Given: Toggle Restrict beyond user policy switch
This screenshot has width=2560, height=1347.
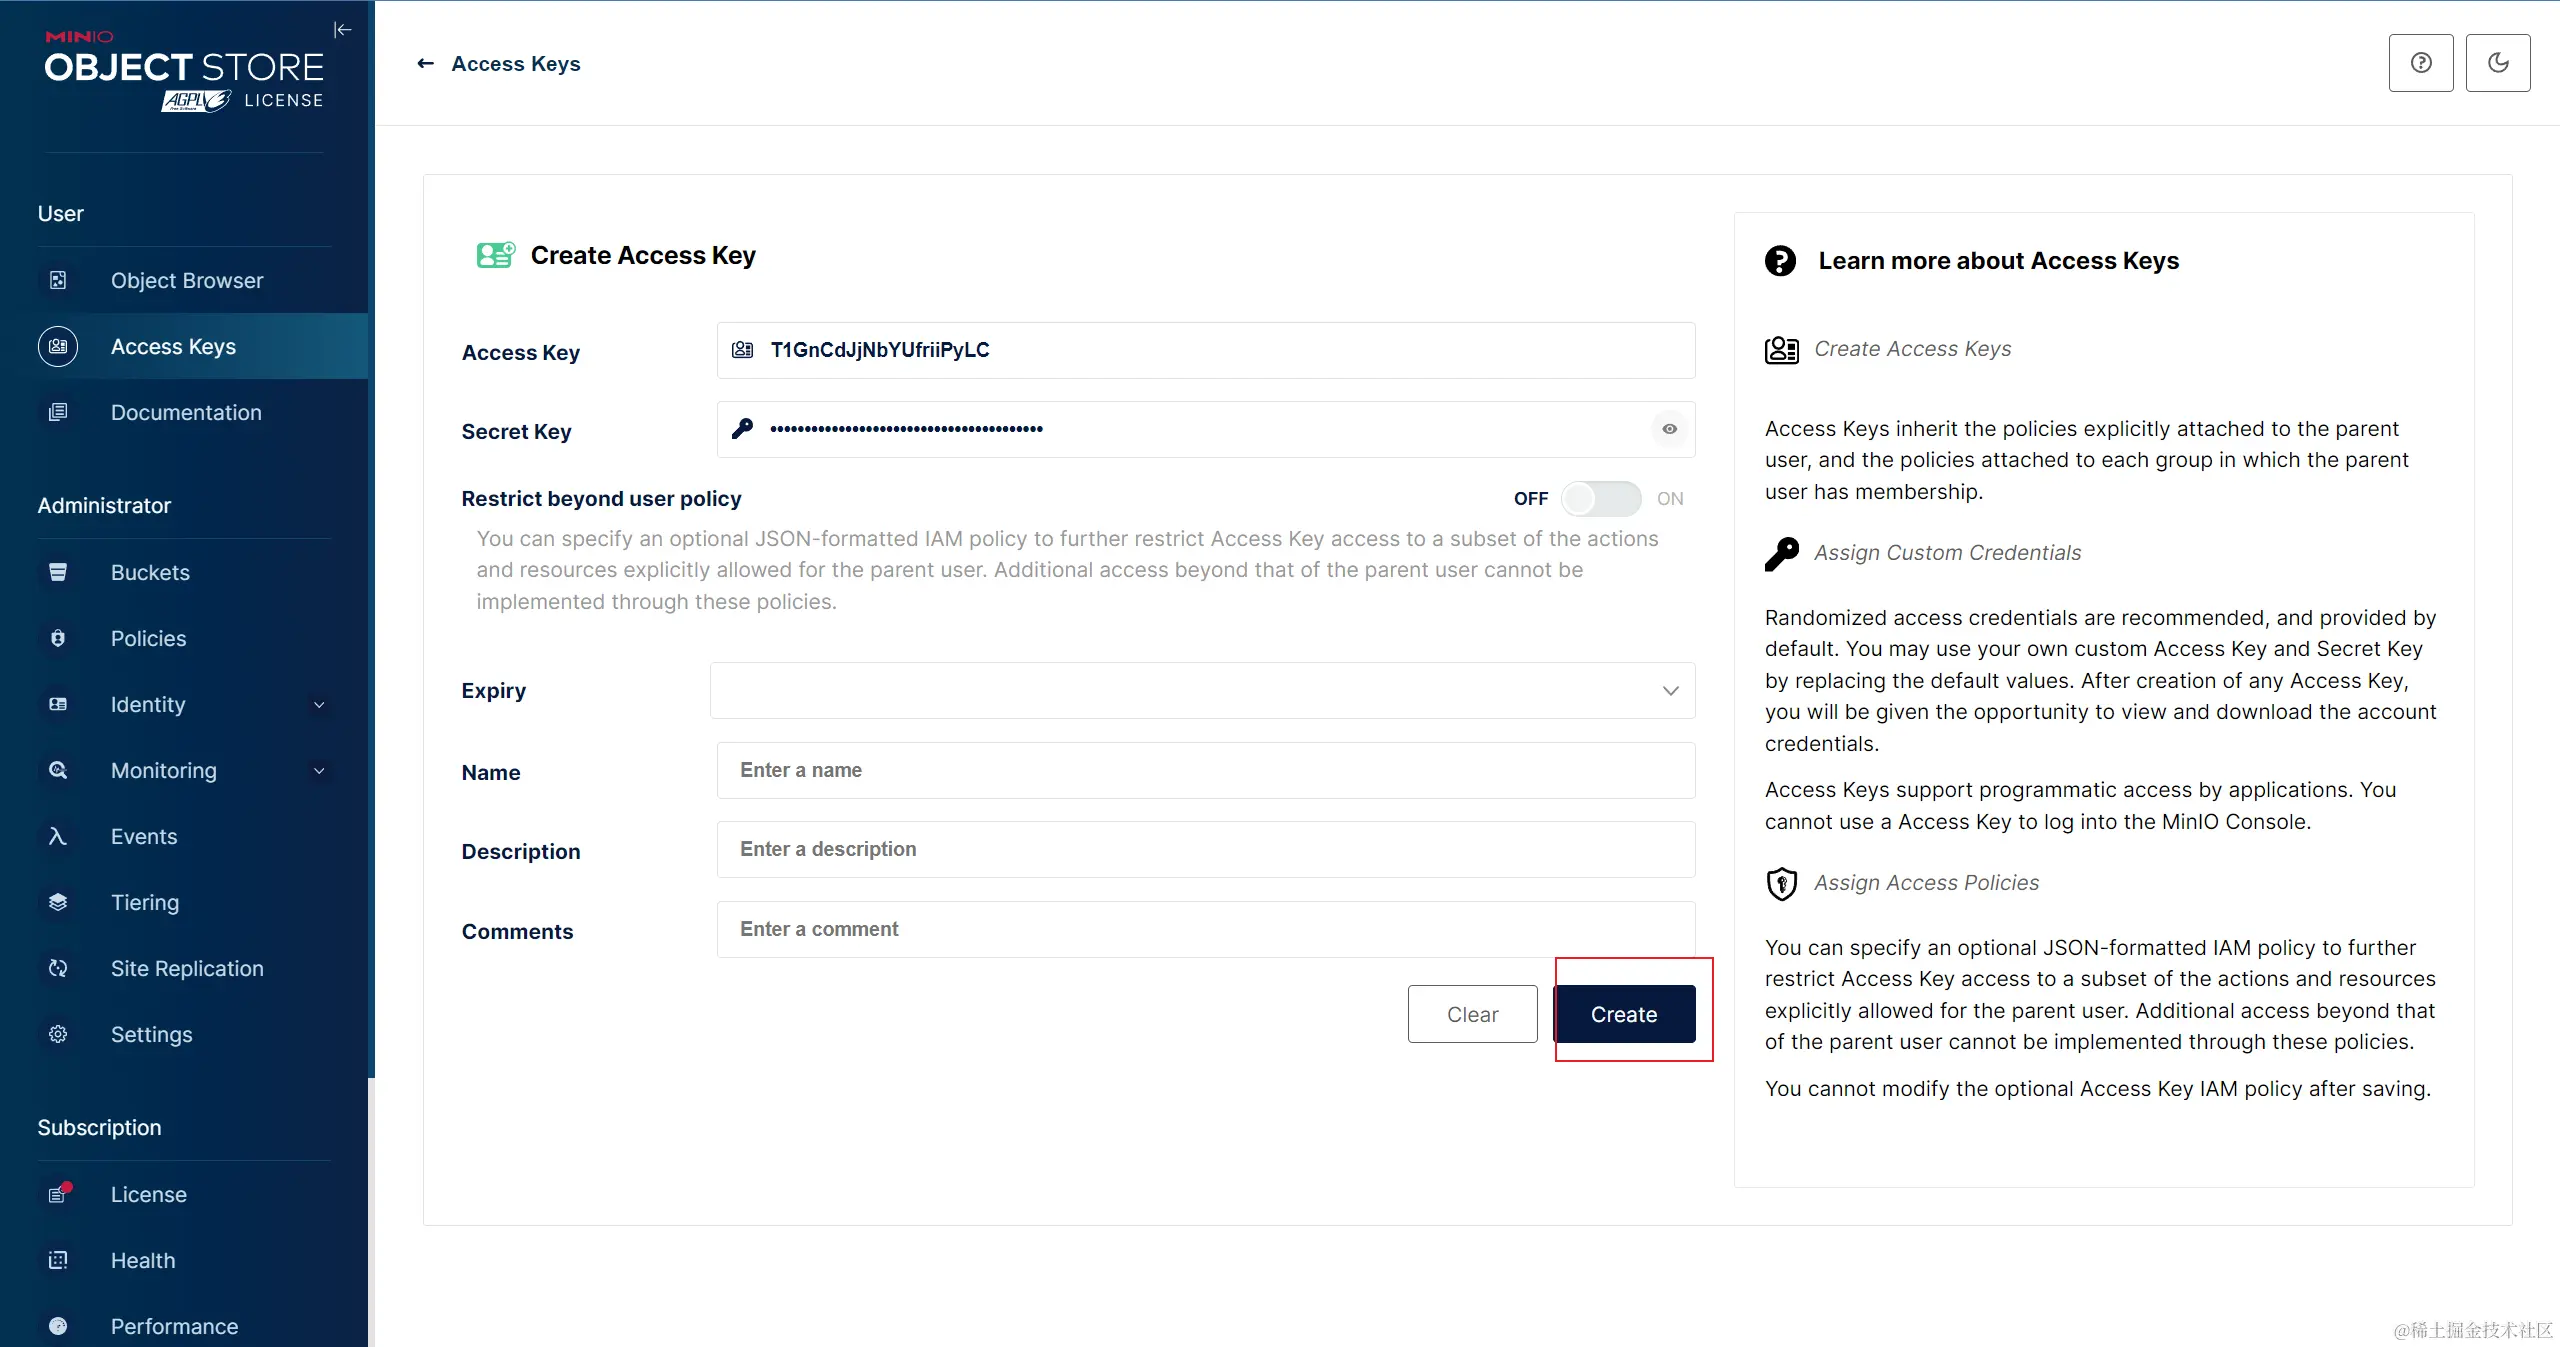Looking at the screenshot, I should pyautogui.click(x=1600, y=499).
